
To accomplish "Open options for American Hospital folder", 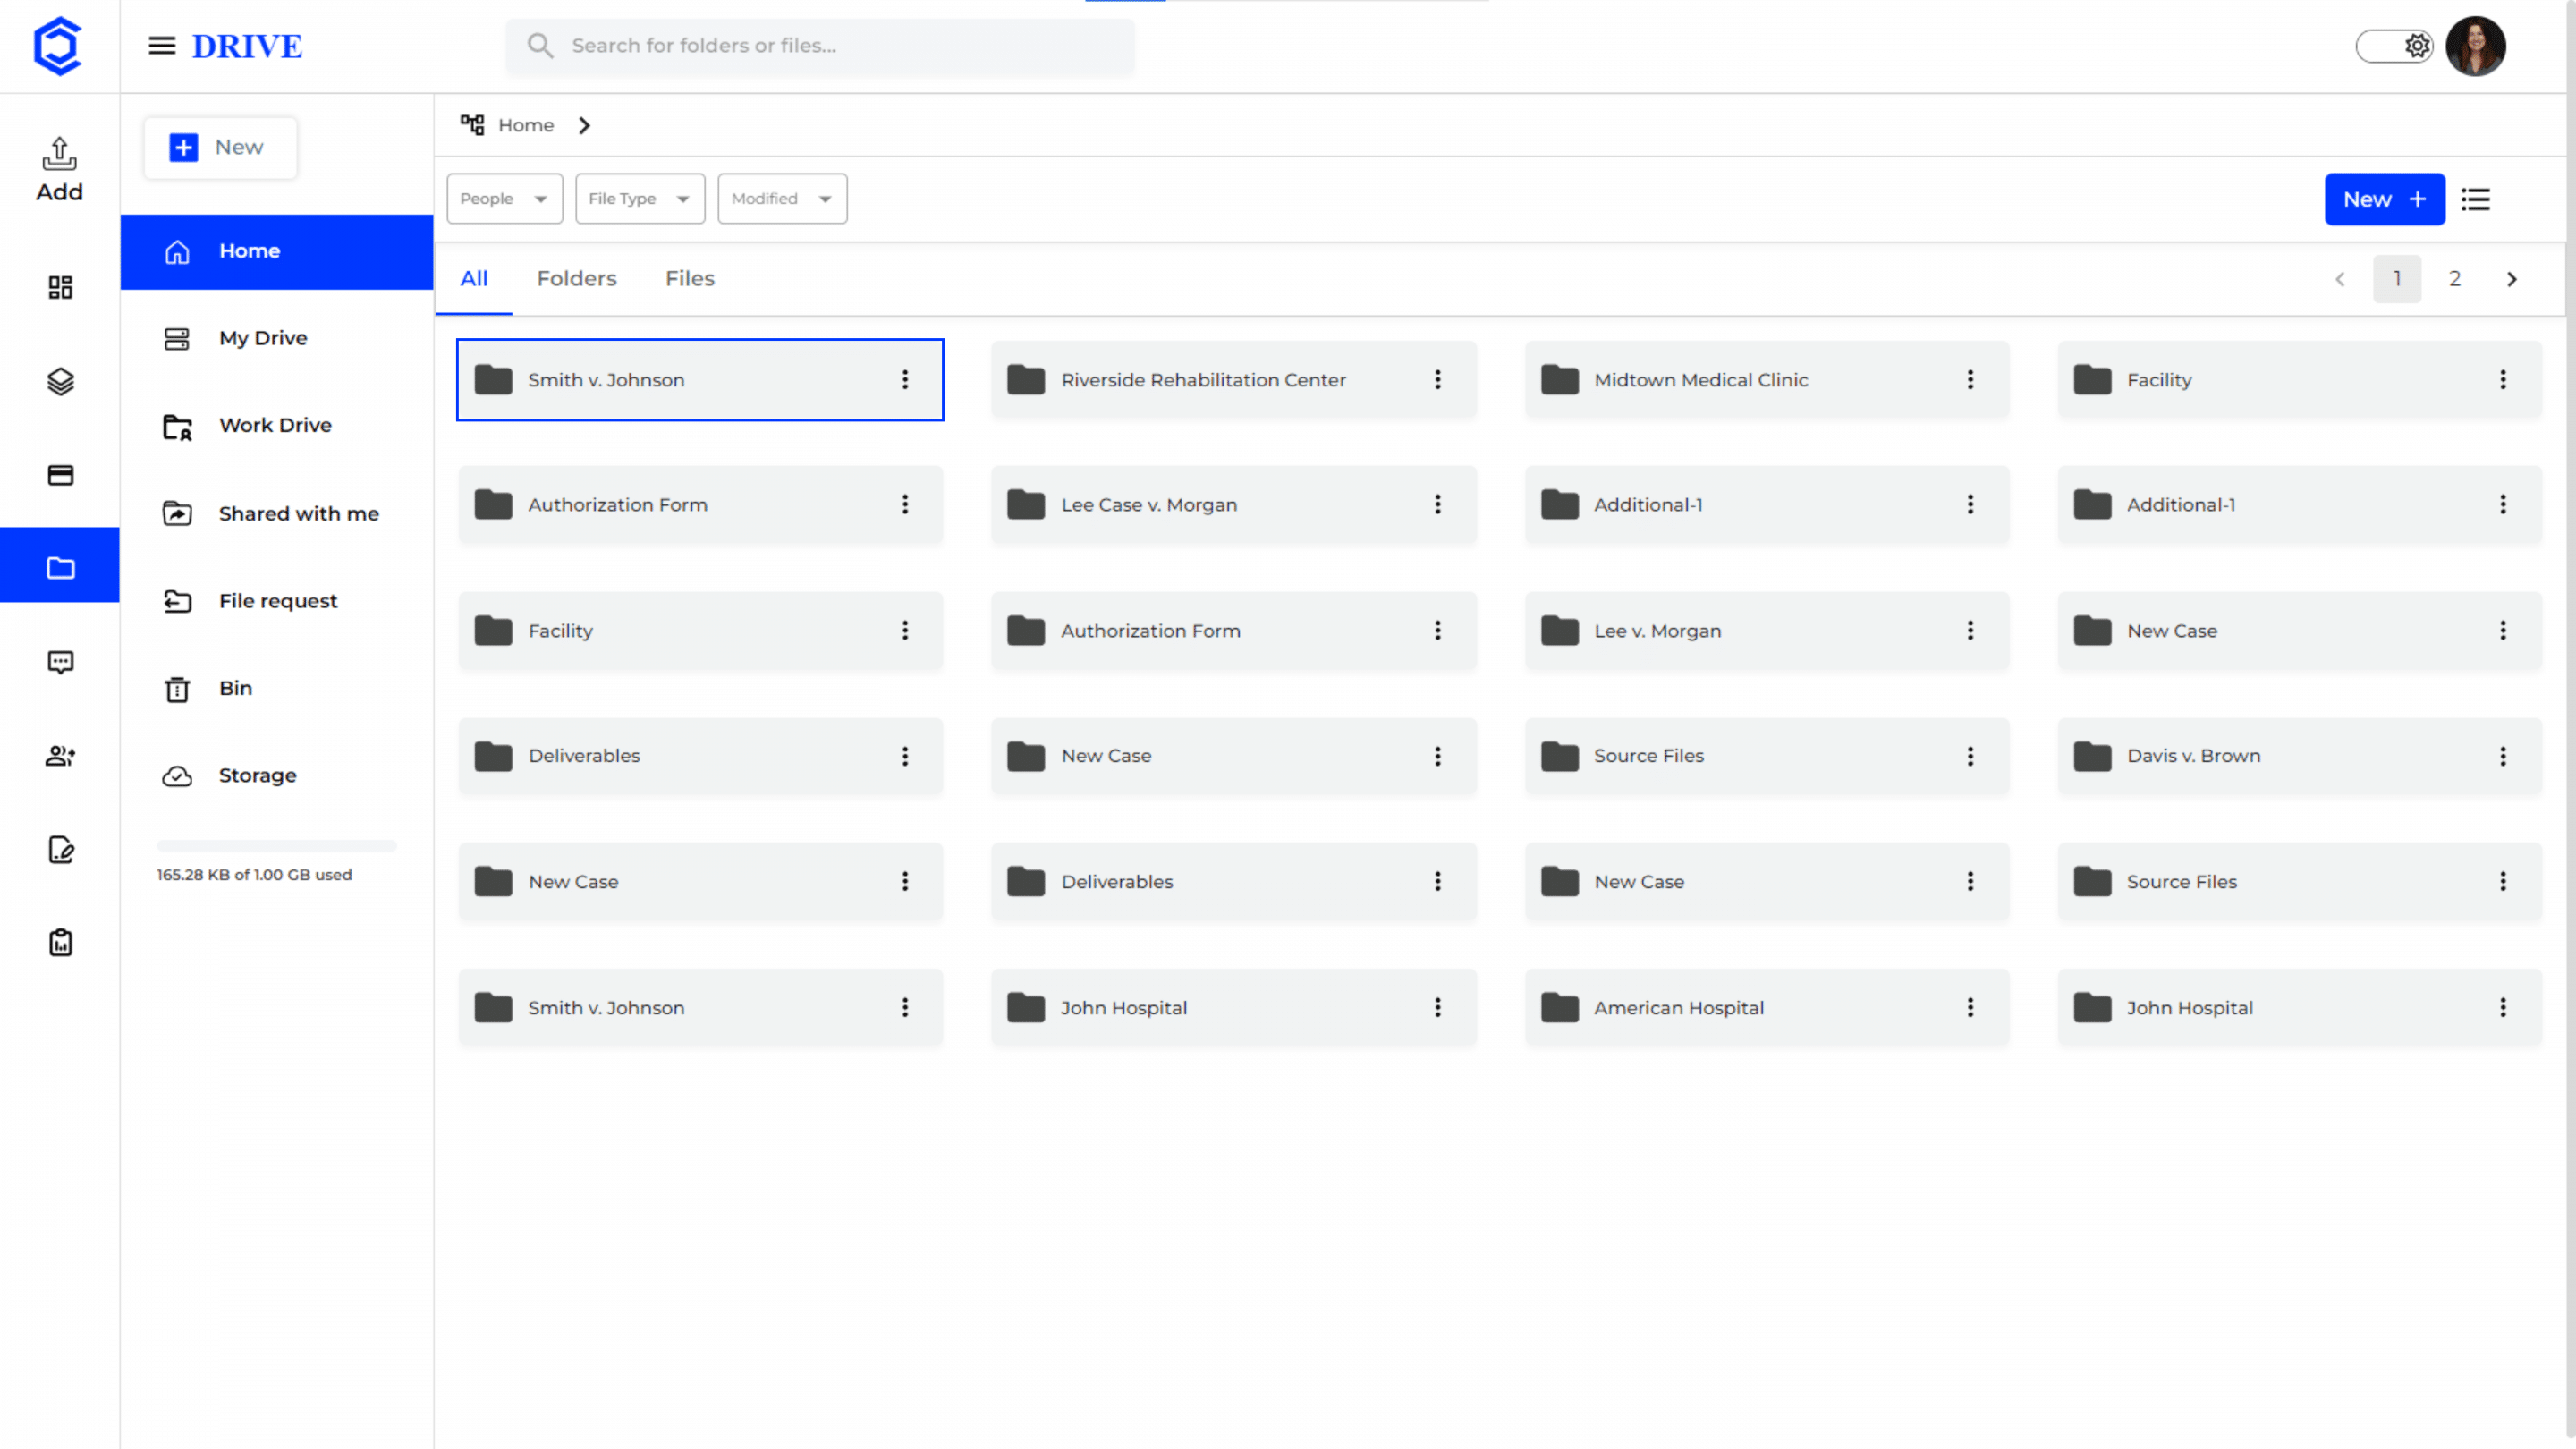I will pos(1970,1008).
